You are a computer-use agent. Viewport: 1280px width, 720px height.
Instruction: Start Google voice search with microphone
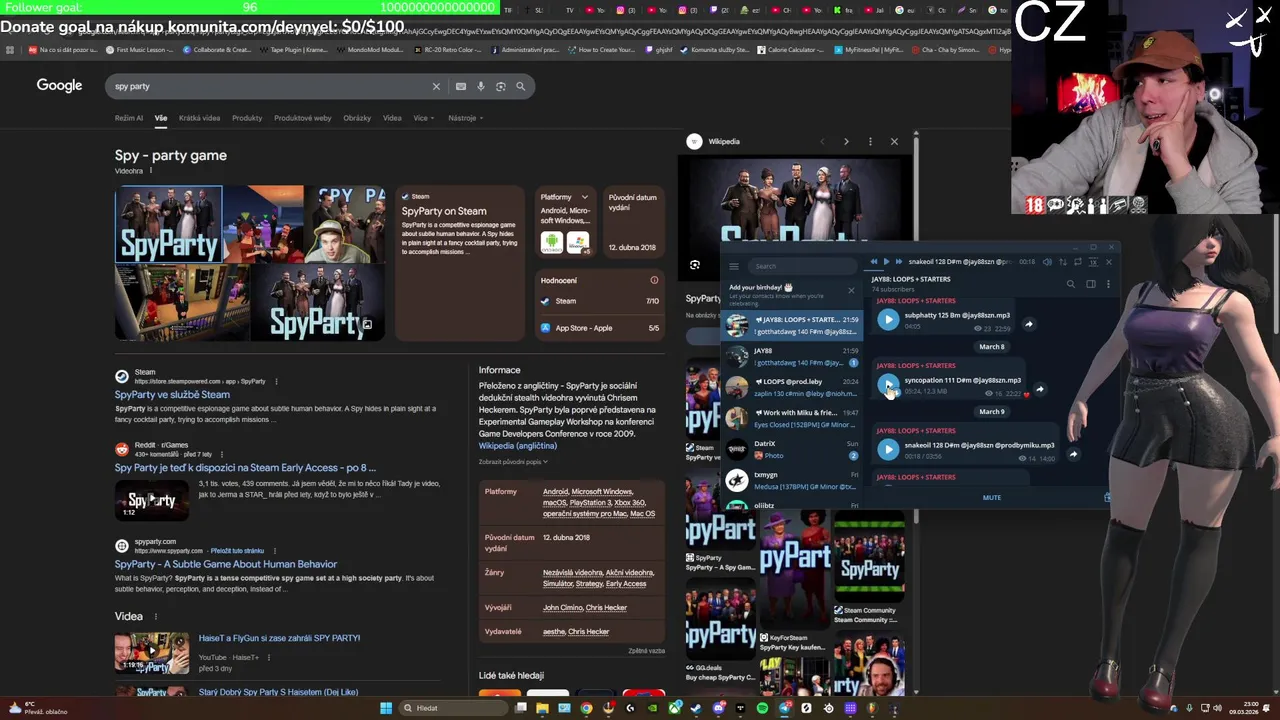(481, 86)
